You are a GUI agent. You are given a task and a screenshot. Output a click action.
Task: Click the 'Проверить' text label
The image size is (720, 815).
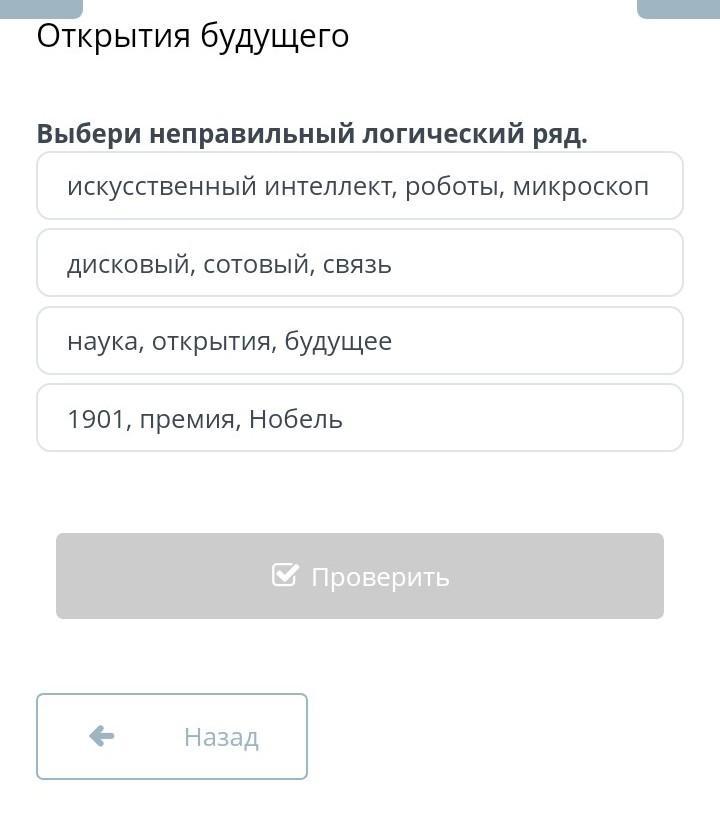click(381, 577)
